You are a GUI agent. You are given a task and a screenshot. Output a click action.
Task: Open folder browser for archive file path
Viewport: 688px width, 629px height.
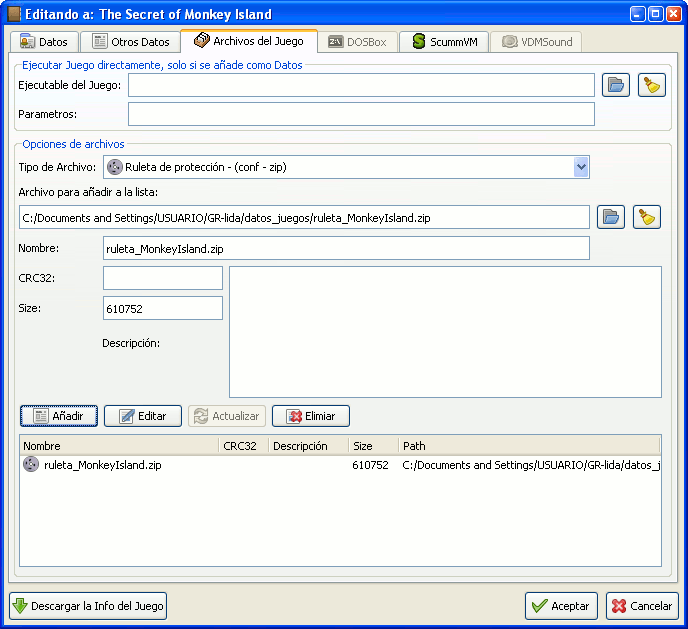coord(610,216)
